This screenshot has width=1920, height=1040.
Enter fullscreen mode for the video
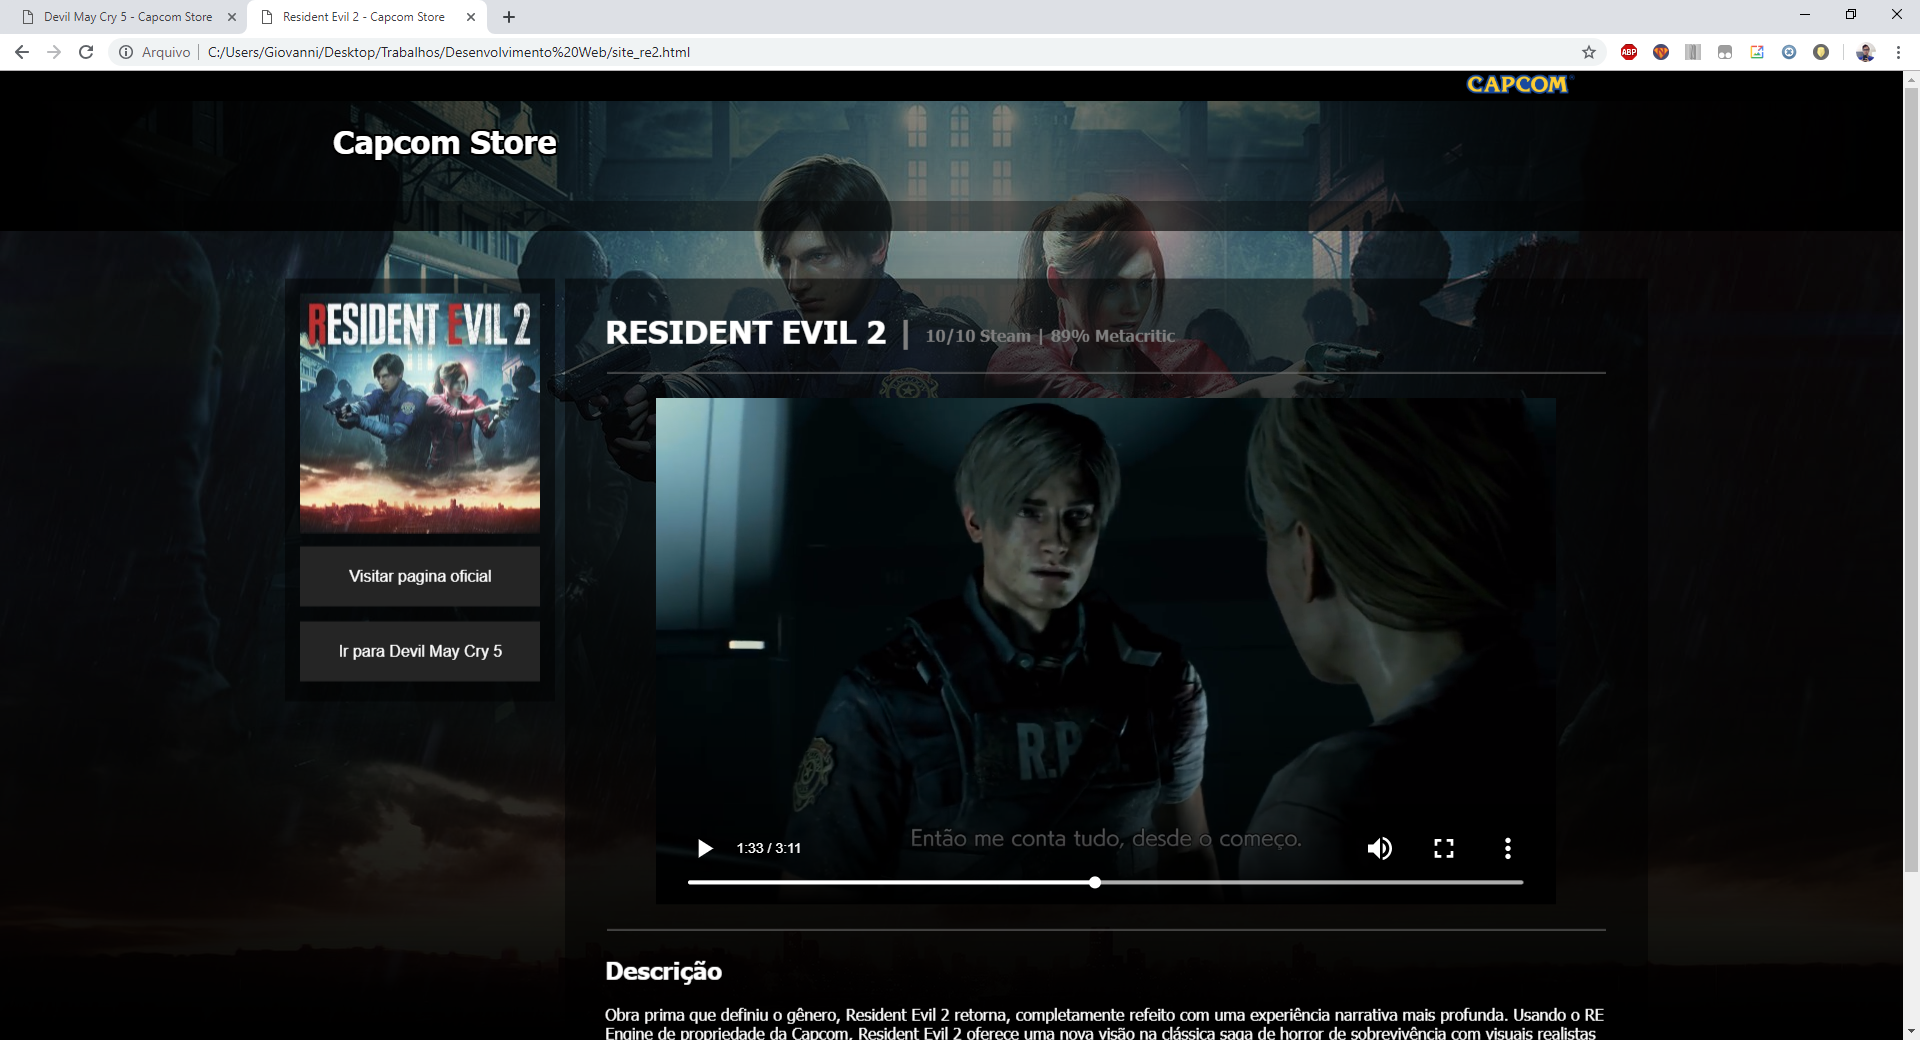click(x=1444, y=848)
